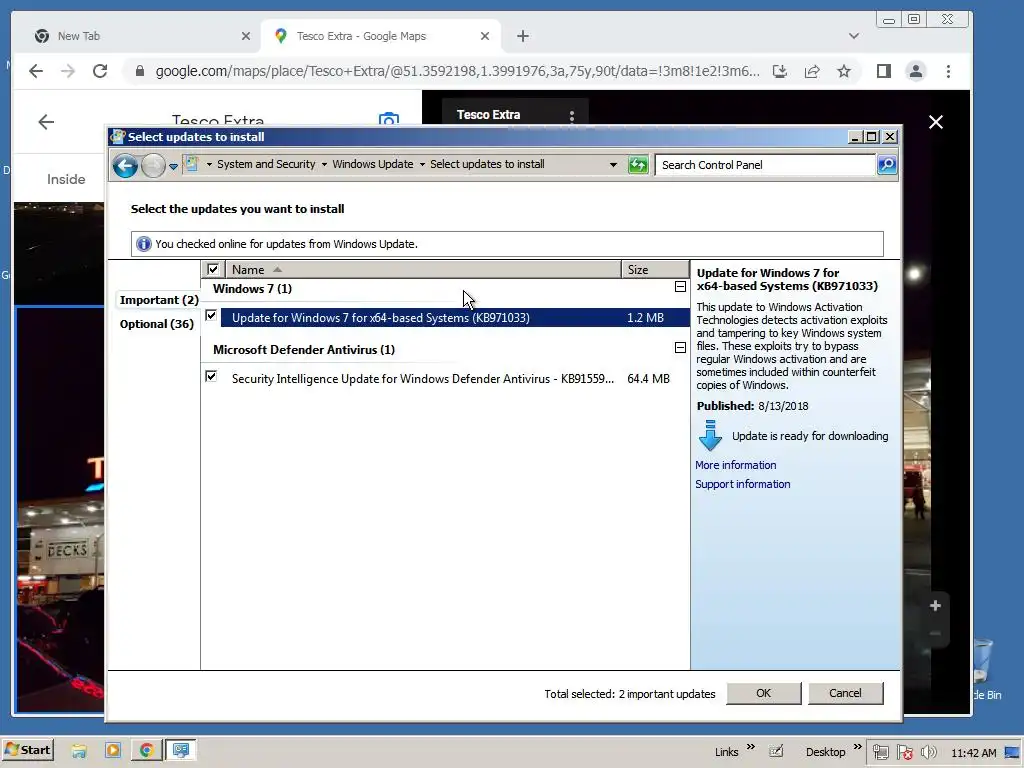Click the Control Panel address bar icon
Viewport: 1024px width, 768px height.
[191, 164]
